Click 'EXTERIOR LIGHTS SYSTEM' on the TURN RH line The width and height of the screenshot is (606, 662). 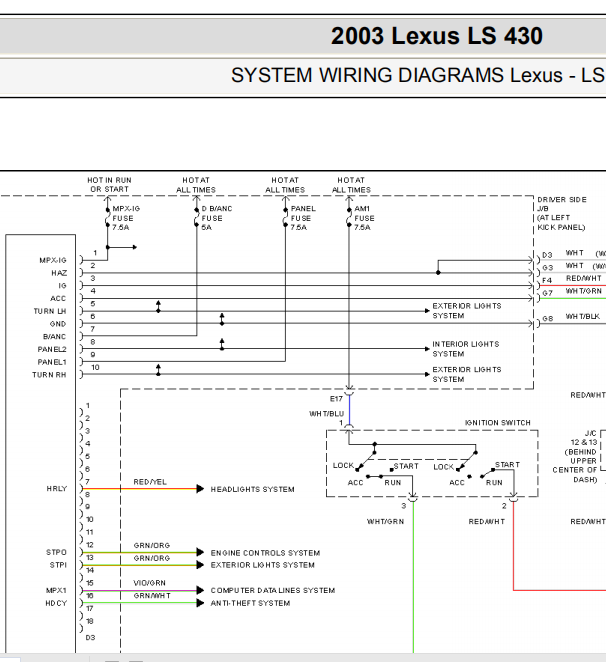pyautogui.click(x=467, y=374)
